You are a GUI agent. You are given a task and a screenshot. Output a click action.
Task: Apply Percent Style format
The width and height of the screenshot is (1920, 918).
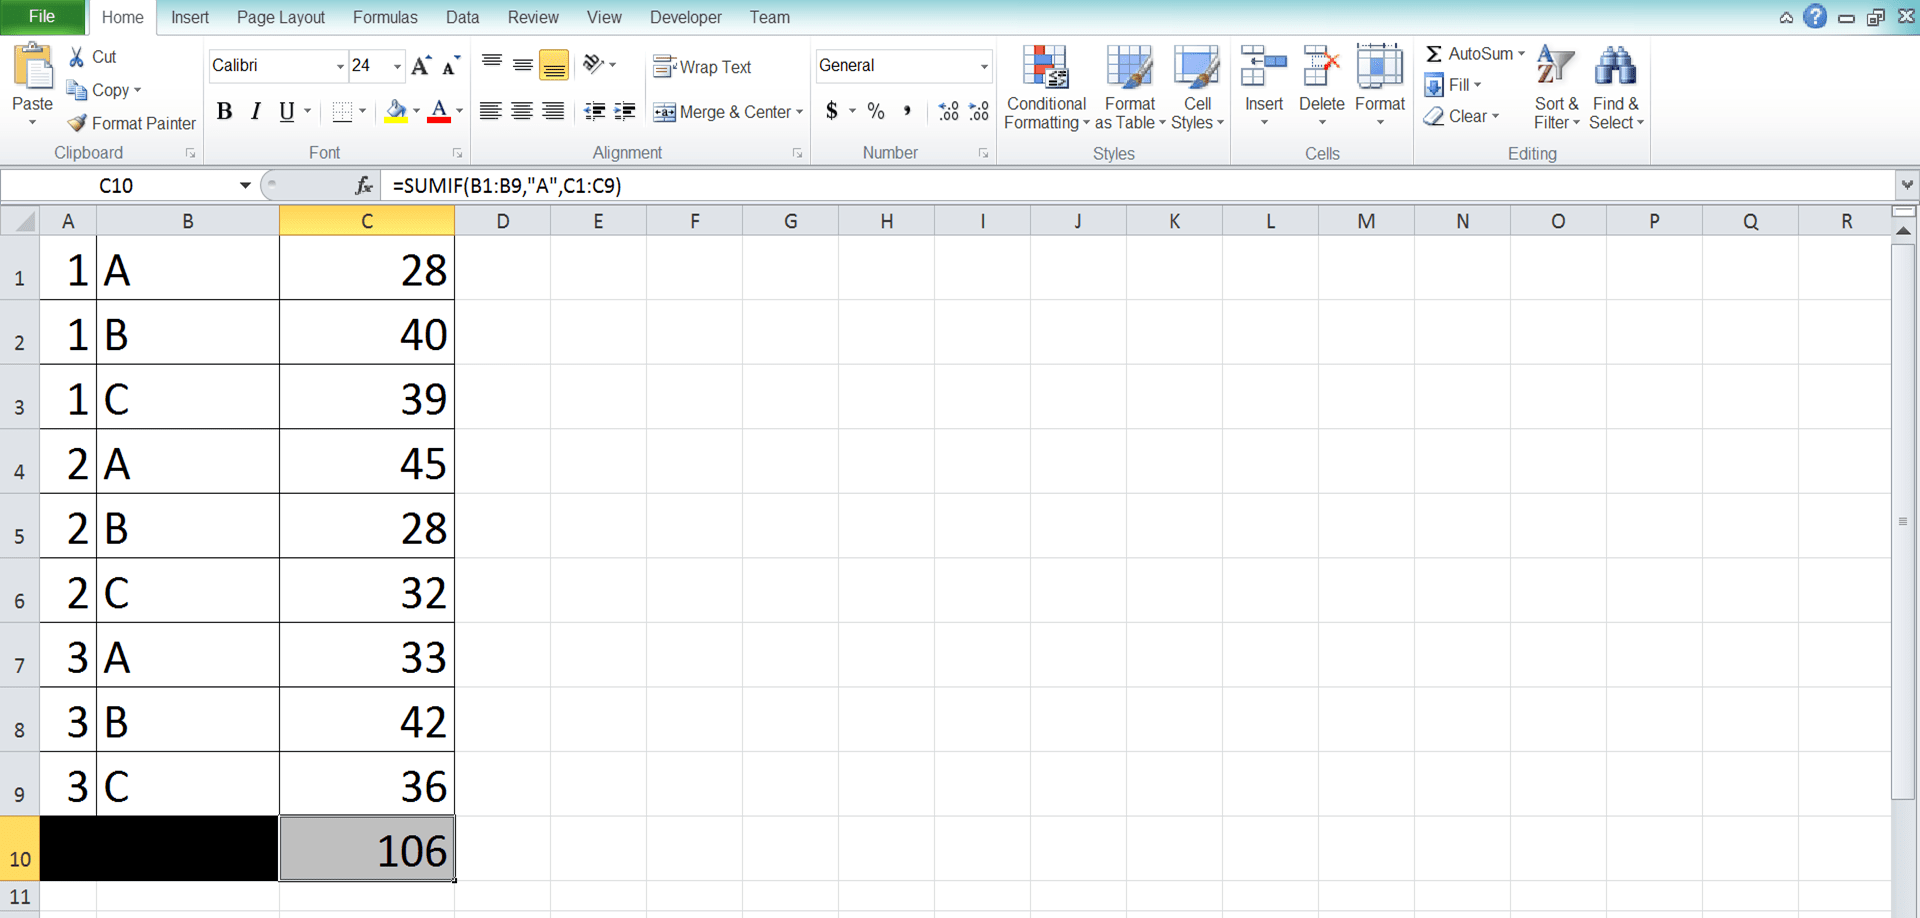tap(876, 111)
